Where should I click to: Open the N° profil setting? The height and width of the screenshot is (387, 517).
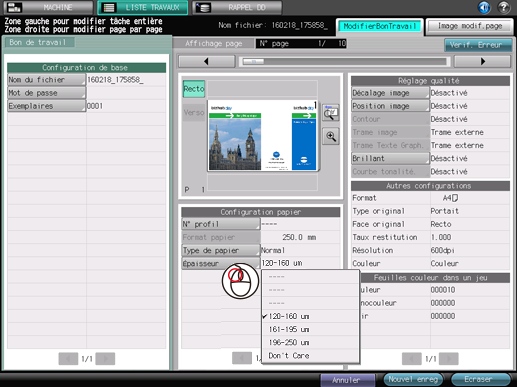point(221,224)
